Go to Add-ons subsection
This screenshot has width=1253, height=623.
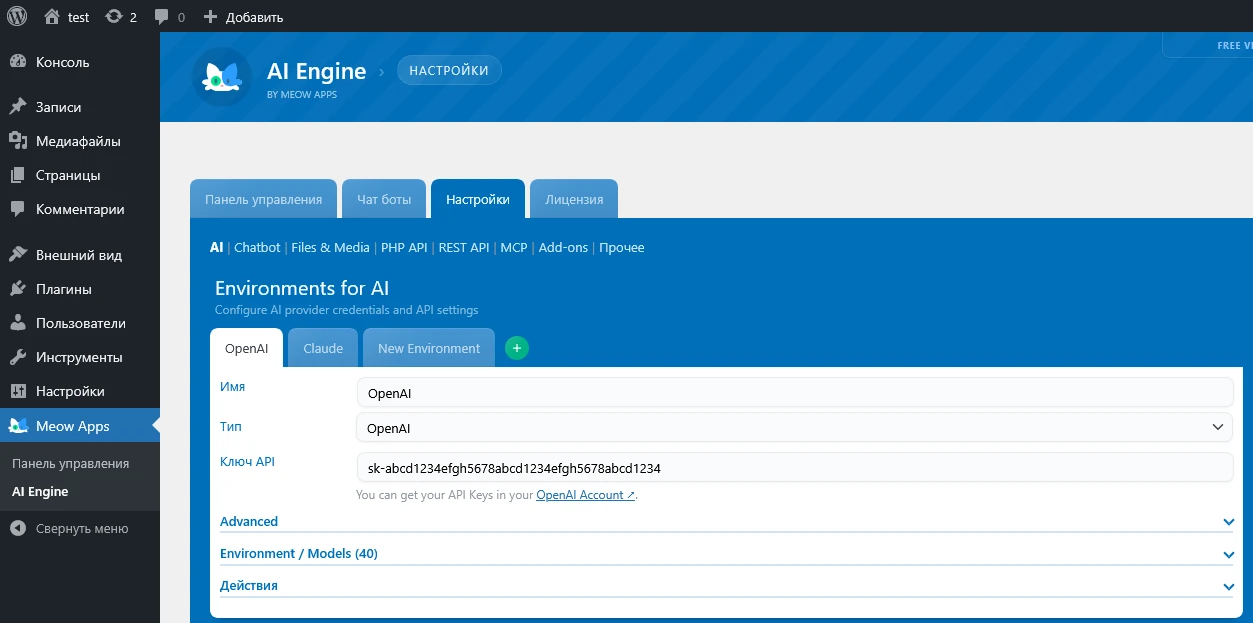point(563,247)
